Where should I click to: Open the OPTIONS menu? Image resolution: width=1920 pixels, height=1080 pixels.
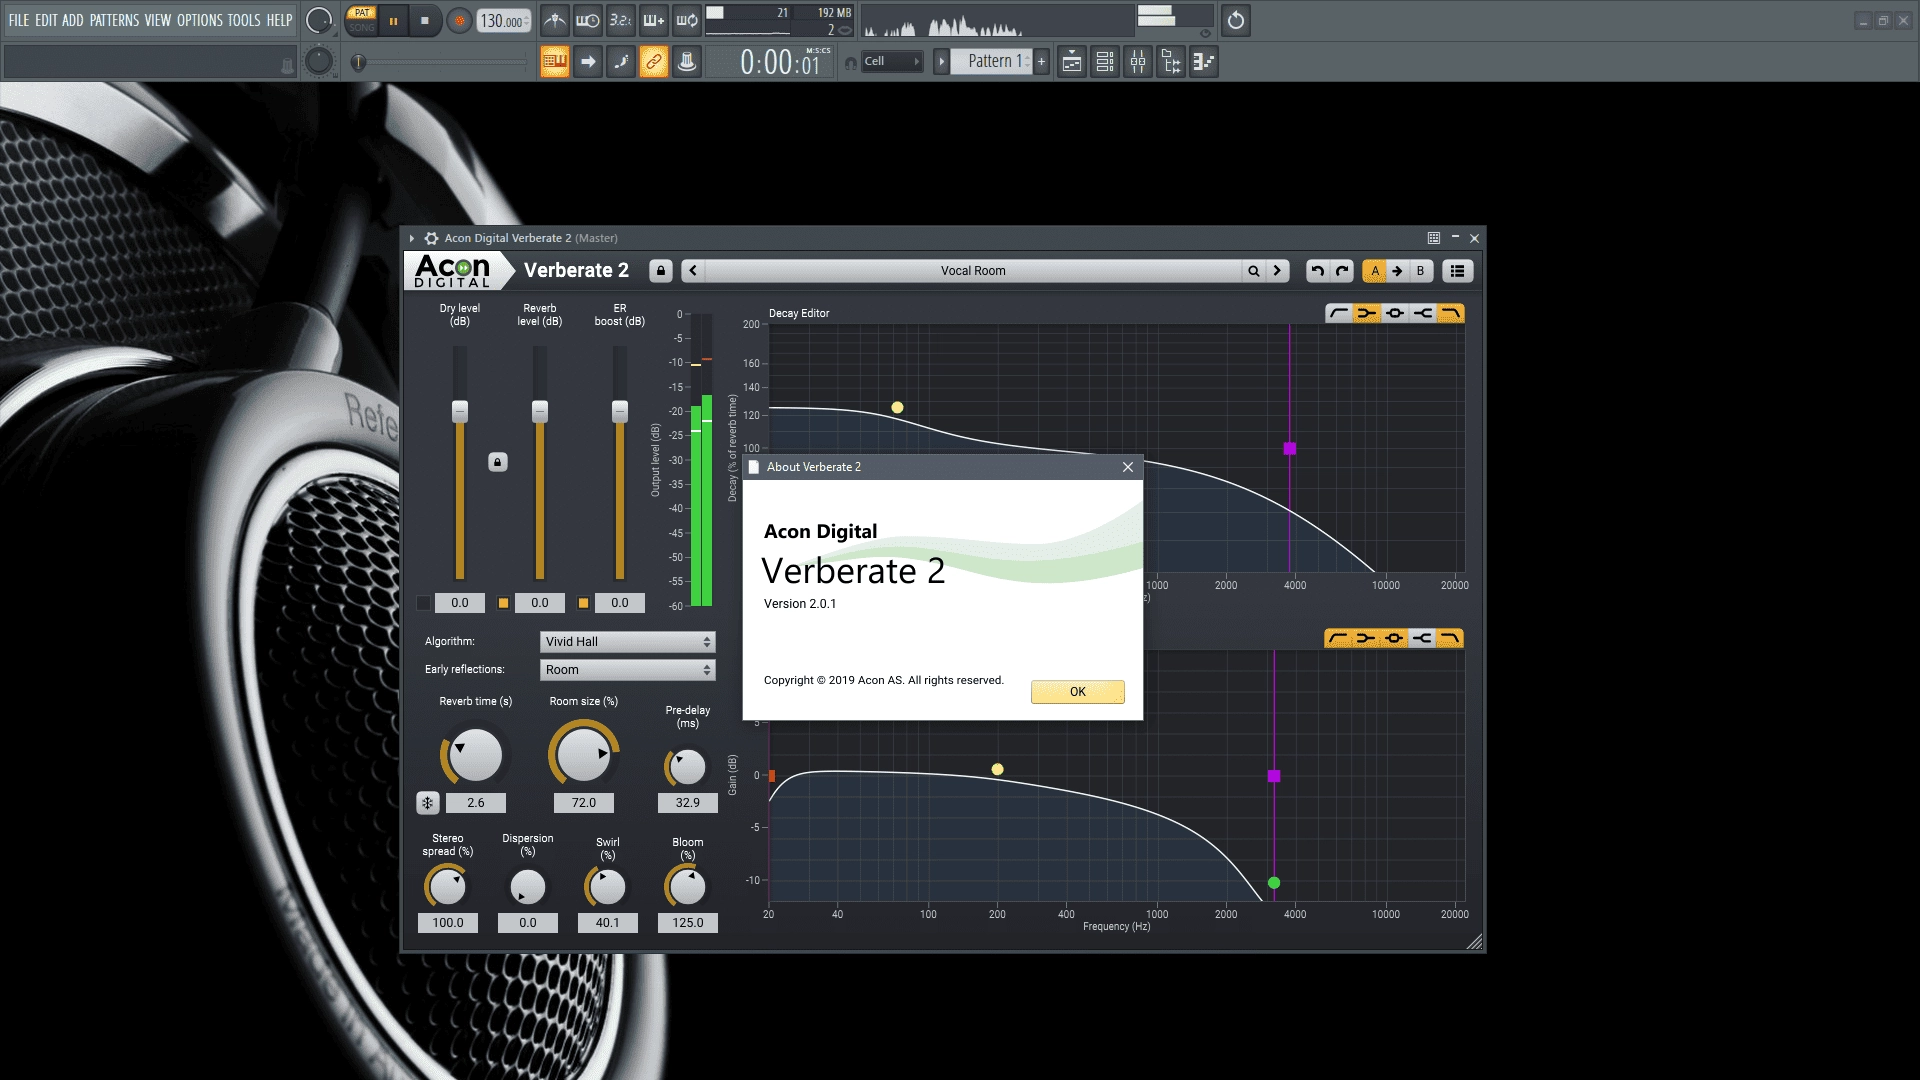(x=200, y=20)
